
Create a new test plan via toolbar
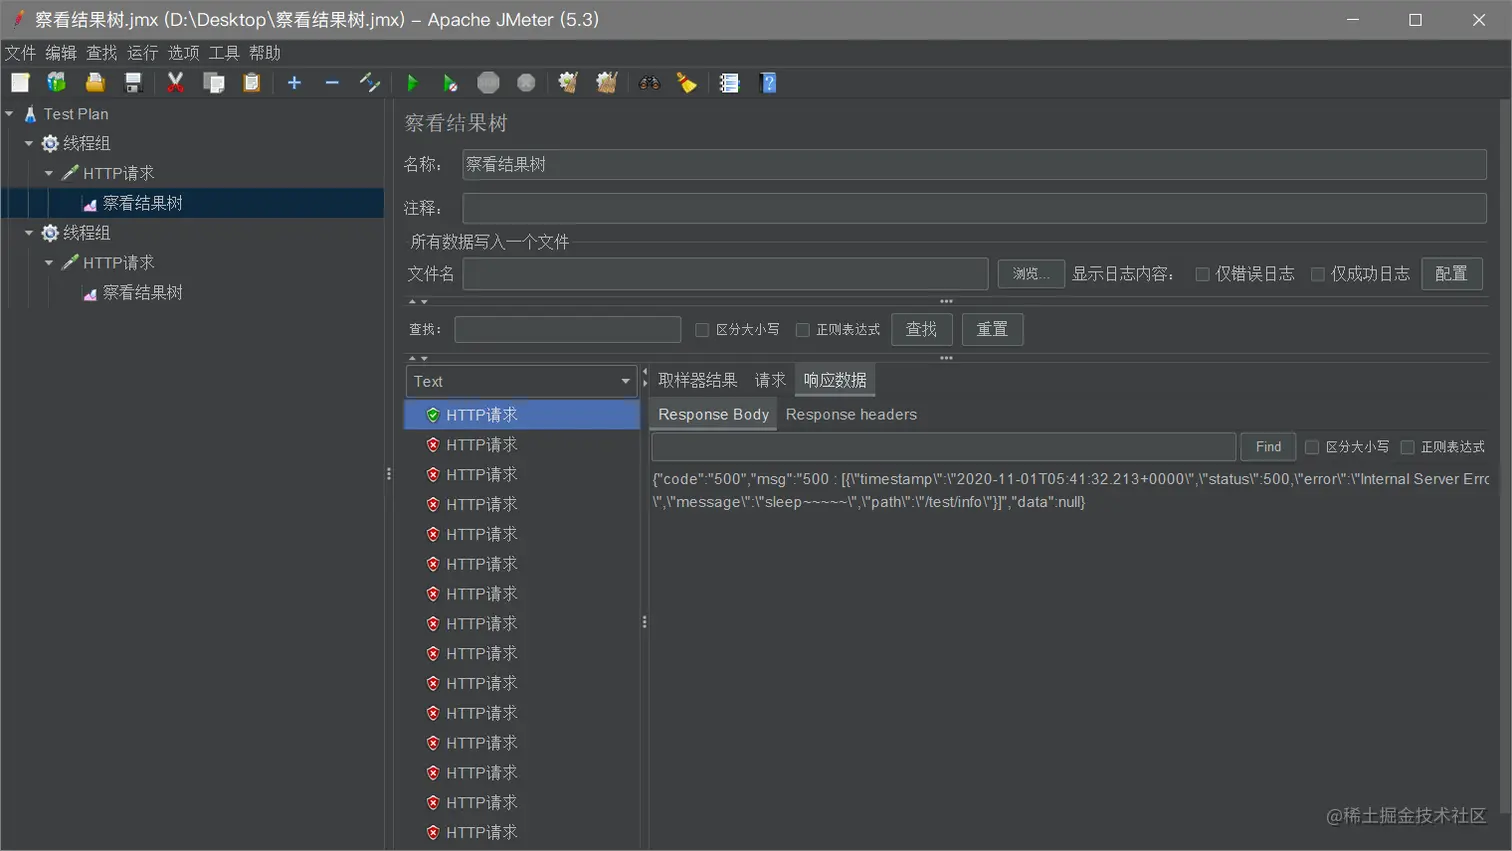[20, 83]
